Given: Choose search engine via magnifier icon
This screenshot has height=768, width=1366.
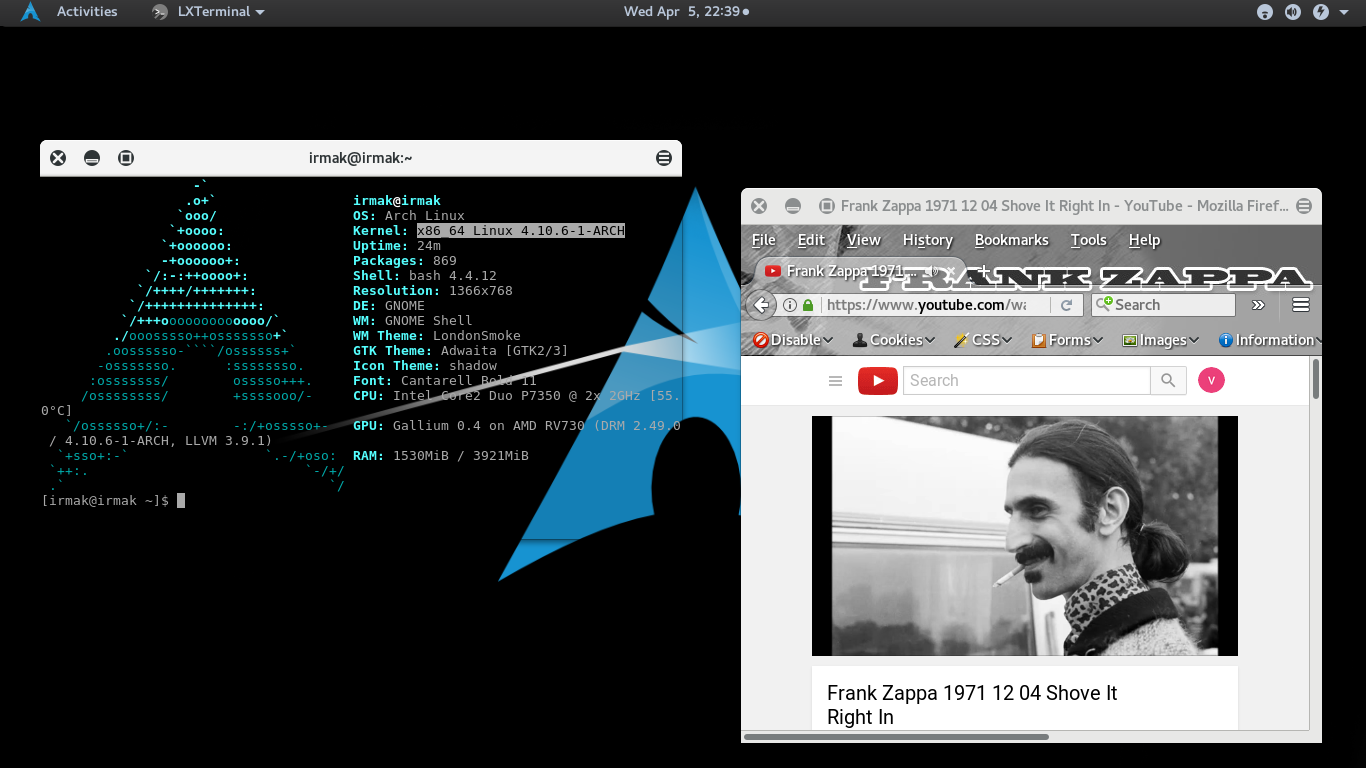Looking at the screenshot, I should 1104,304.
